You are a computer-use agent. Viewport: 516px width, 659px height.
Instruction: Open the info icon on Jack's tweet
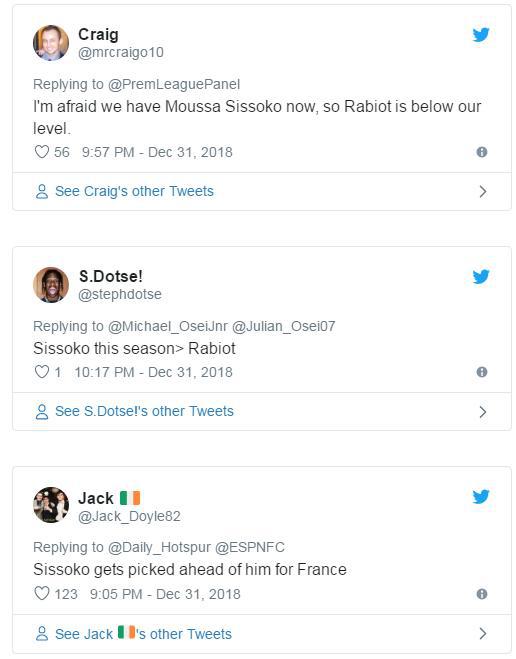click(482, 594)
